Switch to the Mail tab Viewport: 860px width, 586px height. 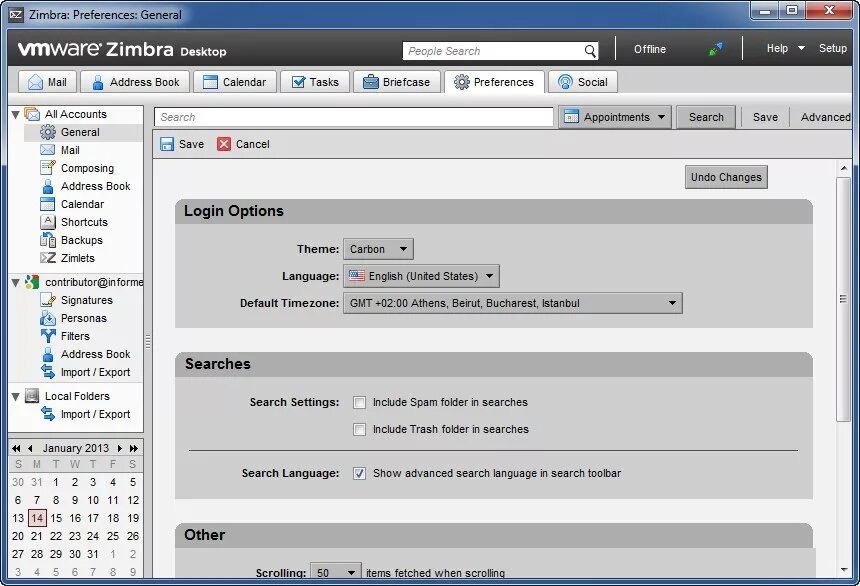coord(48,82)
